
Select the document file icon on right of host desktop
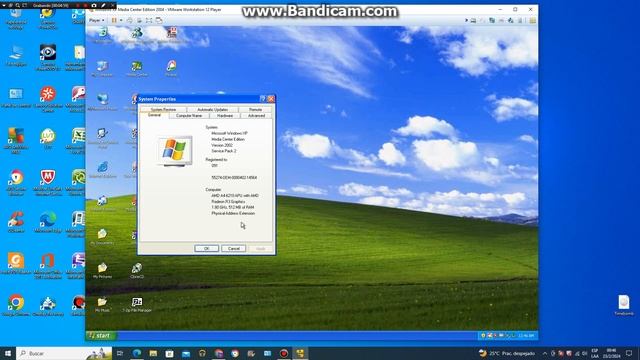(624, 305)
